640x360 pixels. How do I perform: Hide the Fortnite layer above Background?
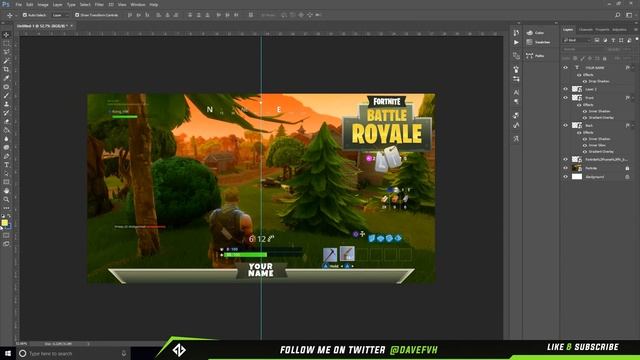[566, 168]
